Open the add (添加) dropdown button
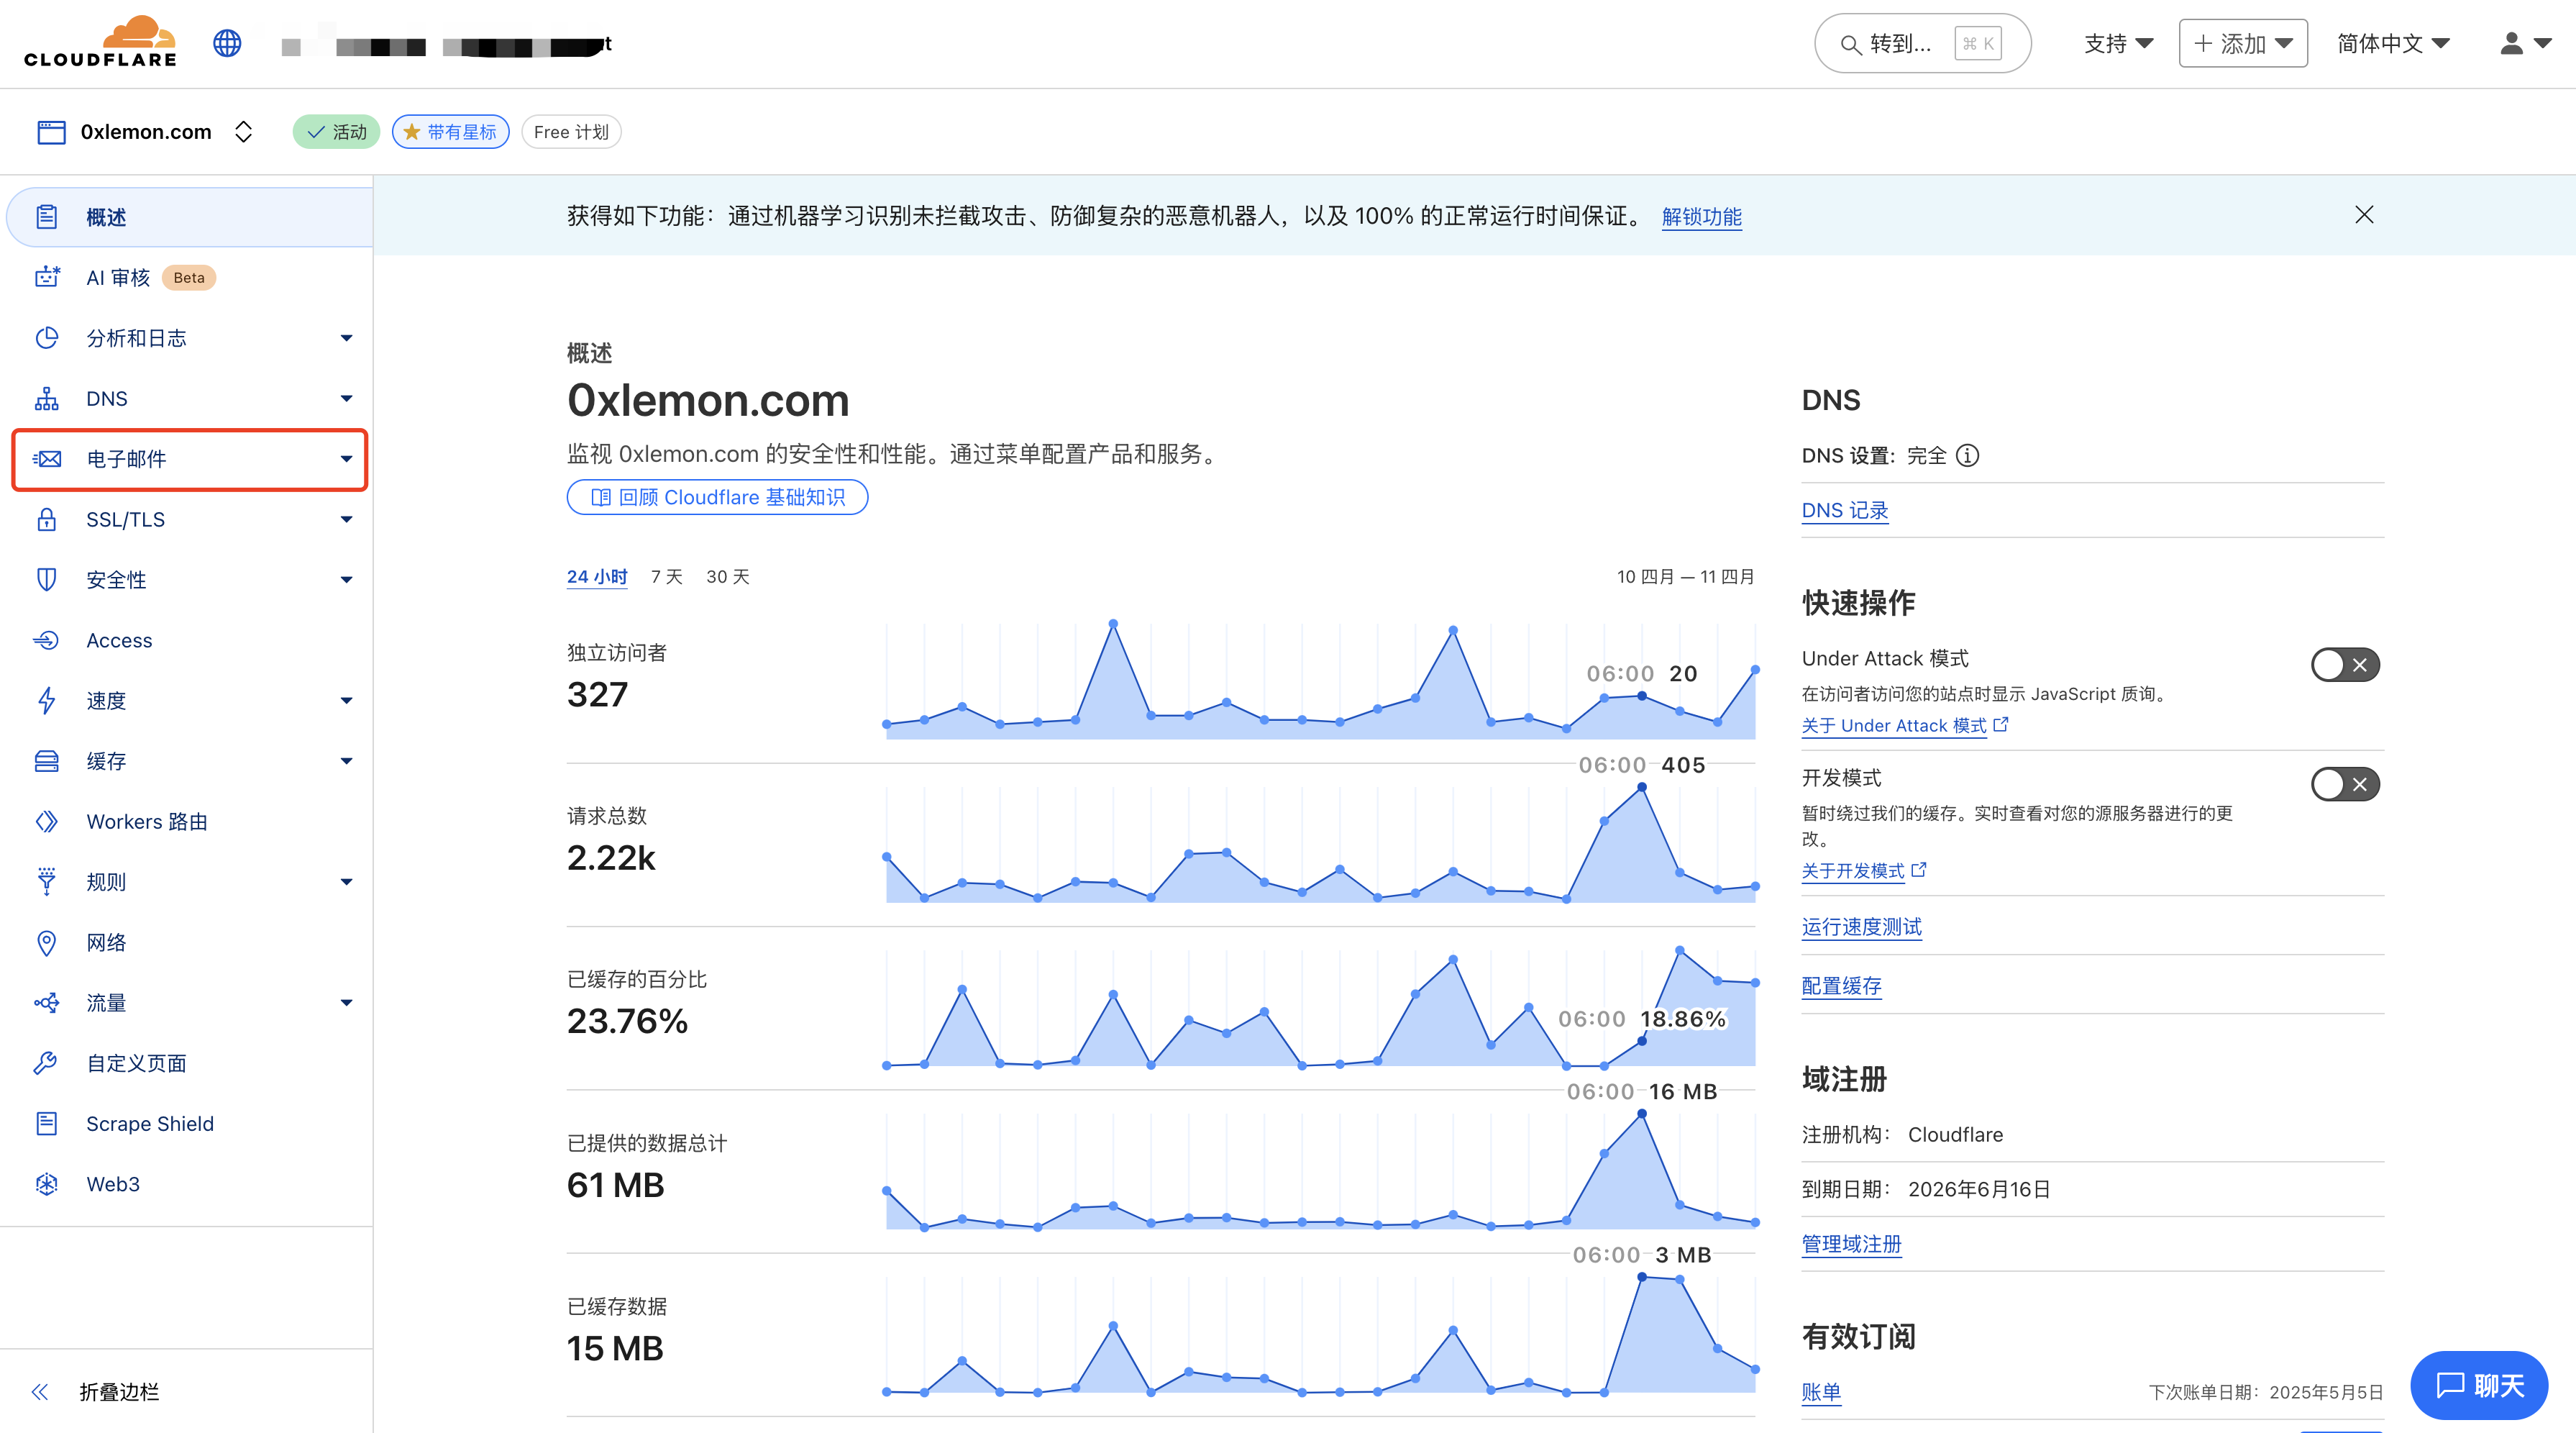The height and width of the screenshot is (1433, 2576). pyautogui.click(x=2243, y=43)
